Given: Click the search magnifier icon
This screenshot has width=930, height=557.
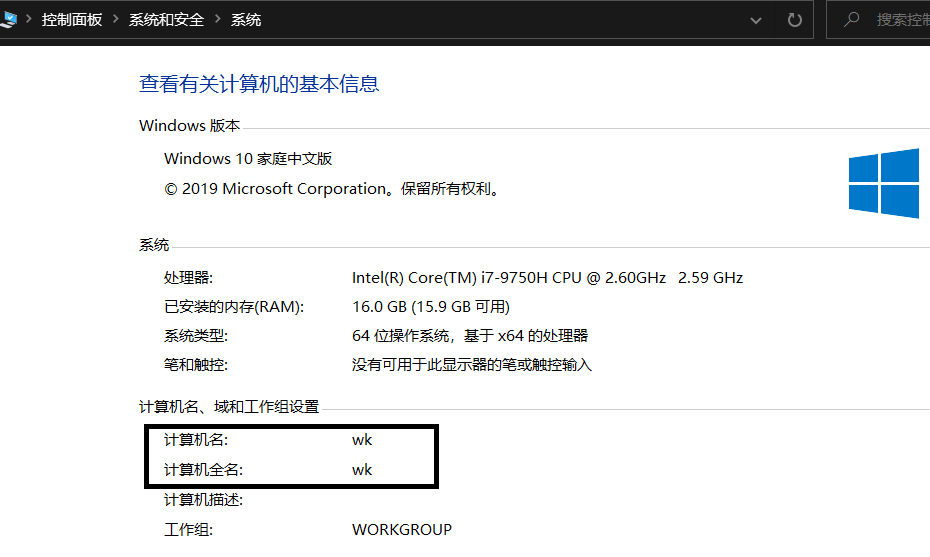Looking at the screenshot, I should (x=852, y=20).
